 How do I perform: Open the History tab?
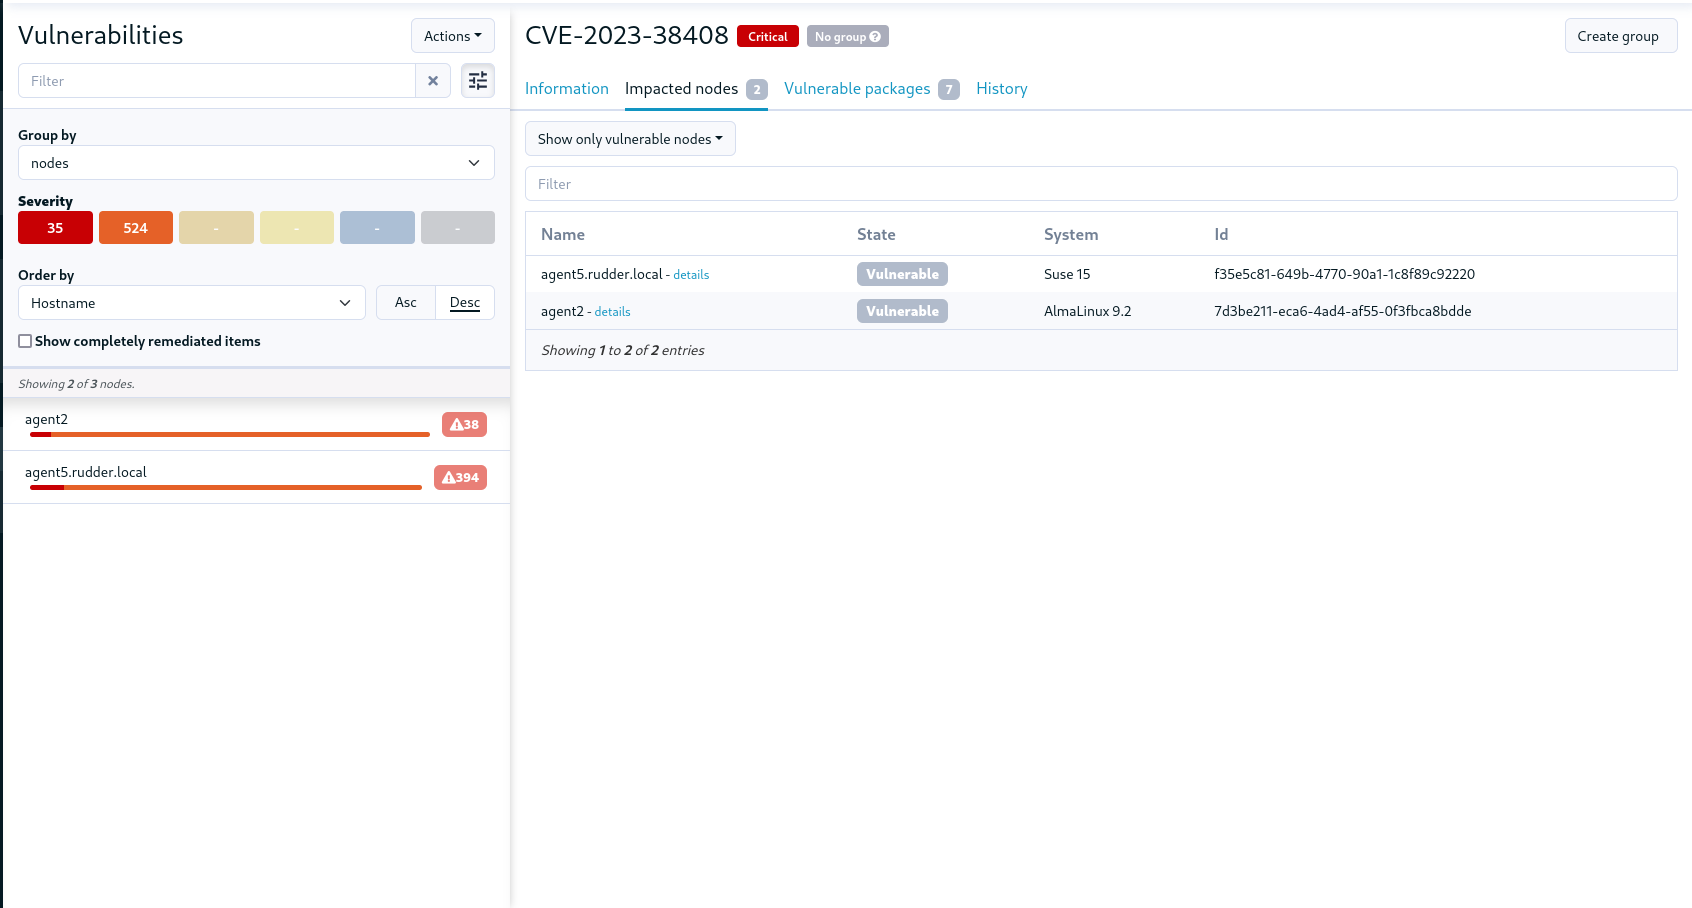[1001, 88]
